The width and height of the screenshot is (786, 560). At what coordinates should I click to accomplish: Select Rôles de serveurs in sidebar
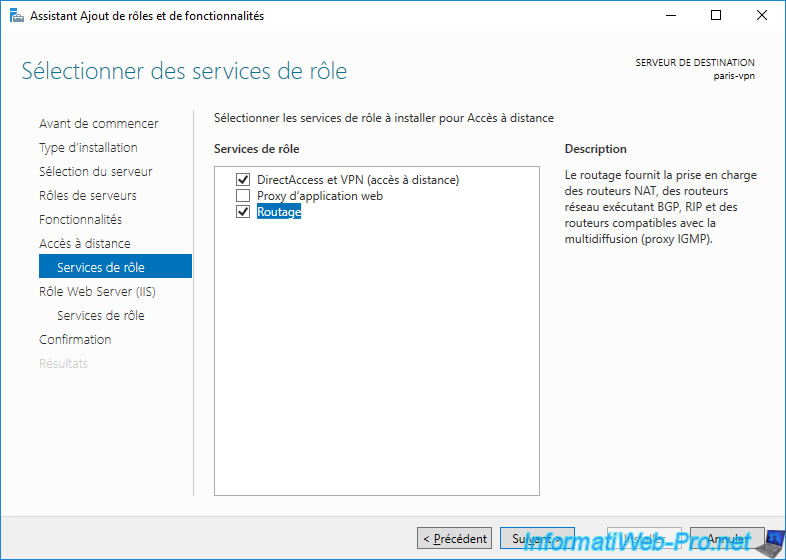(88, 196)
